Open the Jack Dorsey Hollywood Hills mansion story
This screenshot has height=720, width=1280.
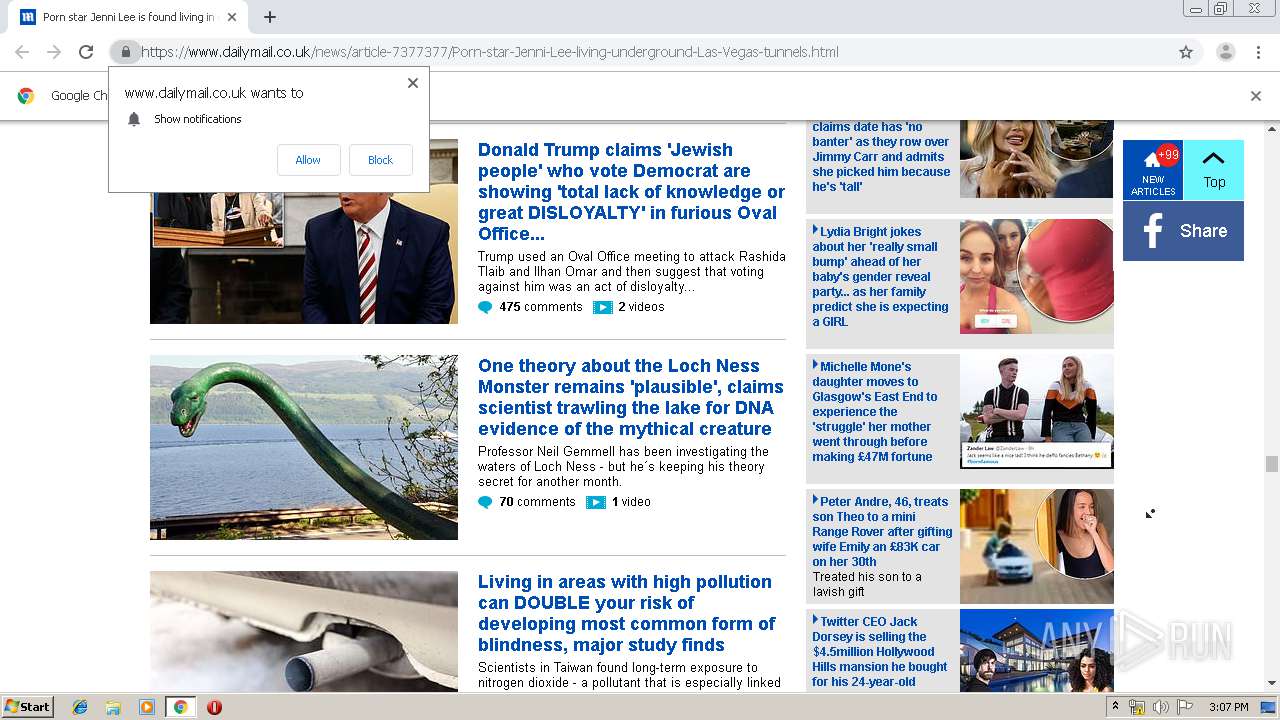pyautogui.click(x=880, y=651)
